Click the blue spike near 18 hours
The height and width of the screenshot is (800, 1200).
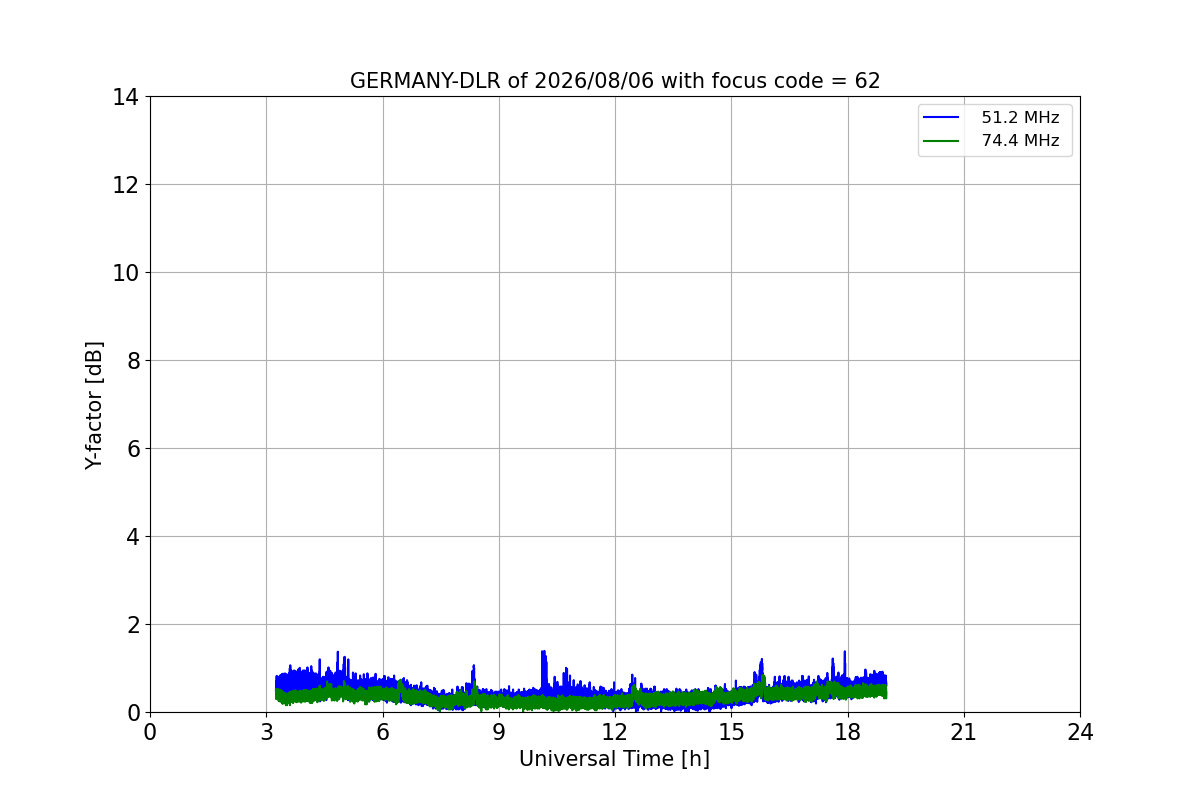pos(844,665)
